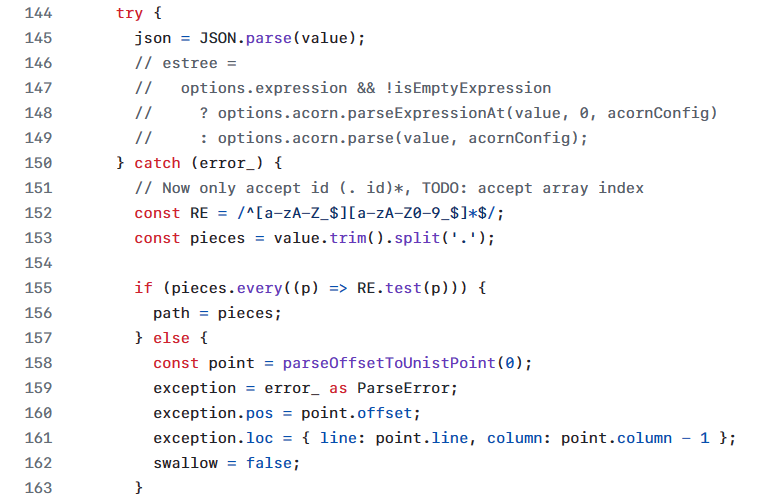Viewport: 771px width, 504px height.
Task: Click line number 144
Action: 35,13
